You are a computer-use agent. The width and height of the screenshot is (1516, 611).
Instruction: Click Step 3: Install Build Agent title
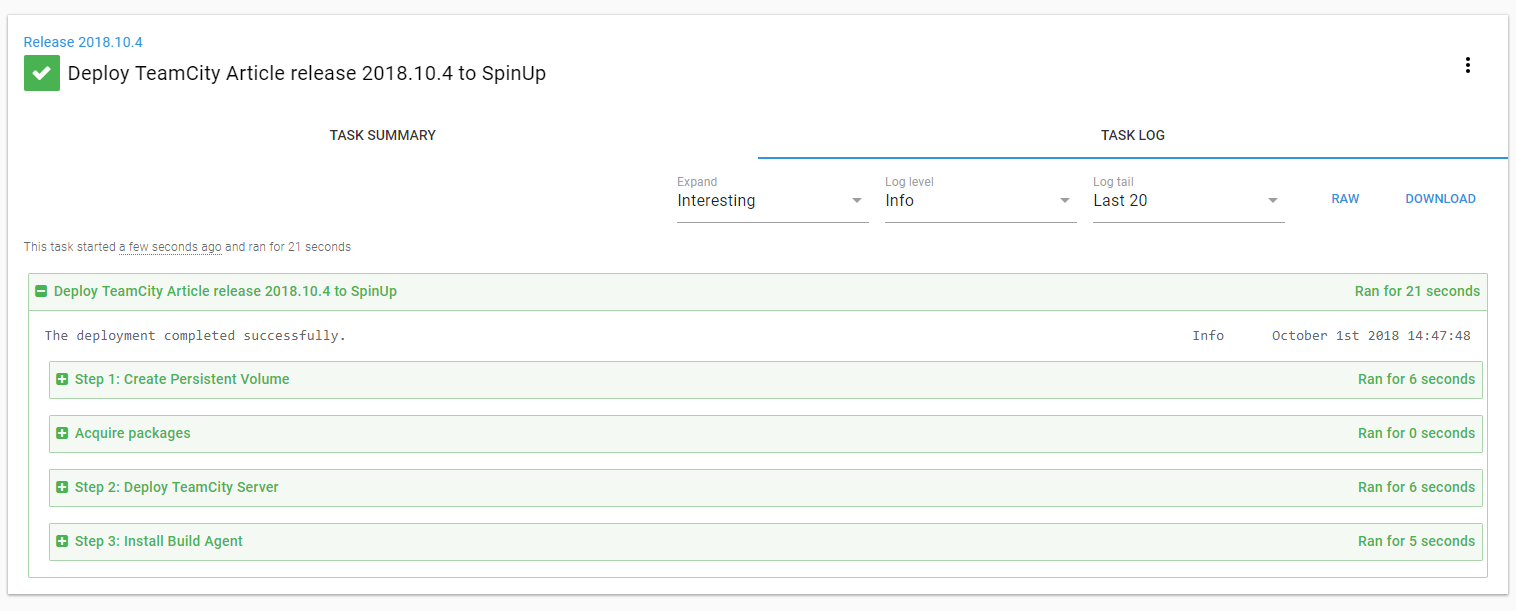click(158, 542)
